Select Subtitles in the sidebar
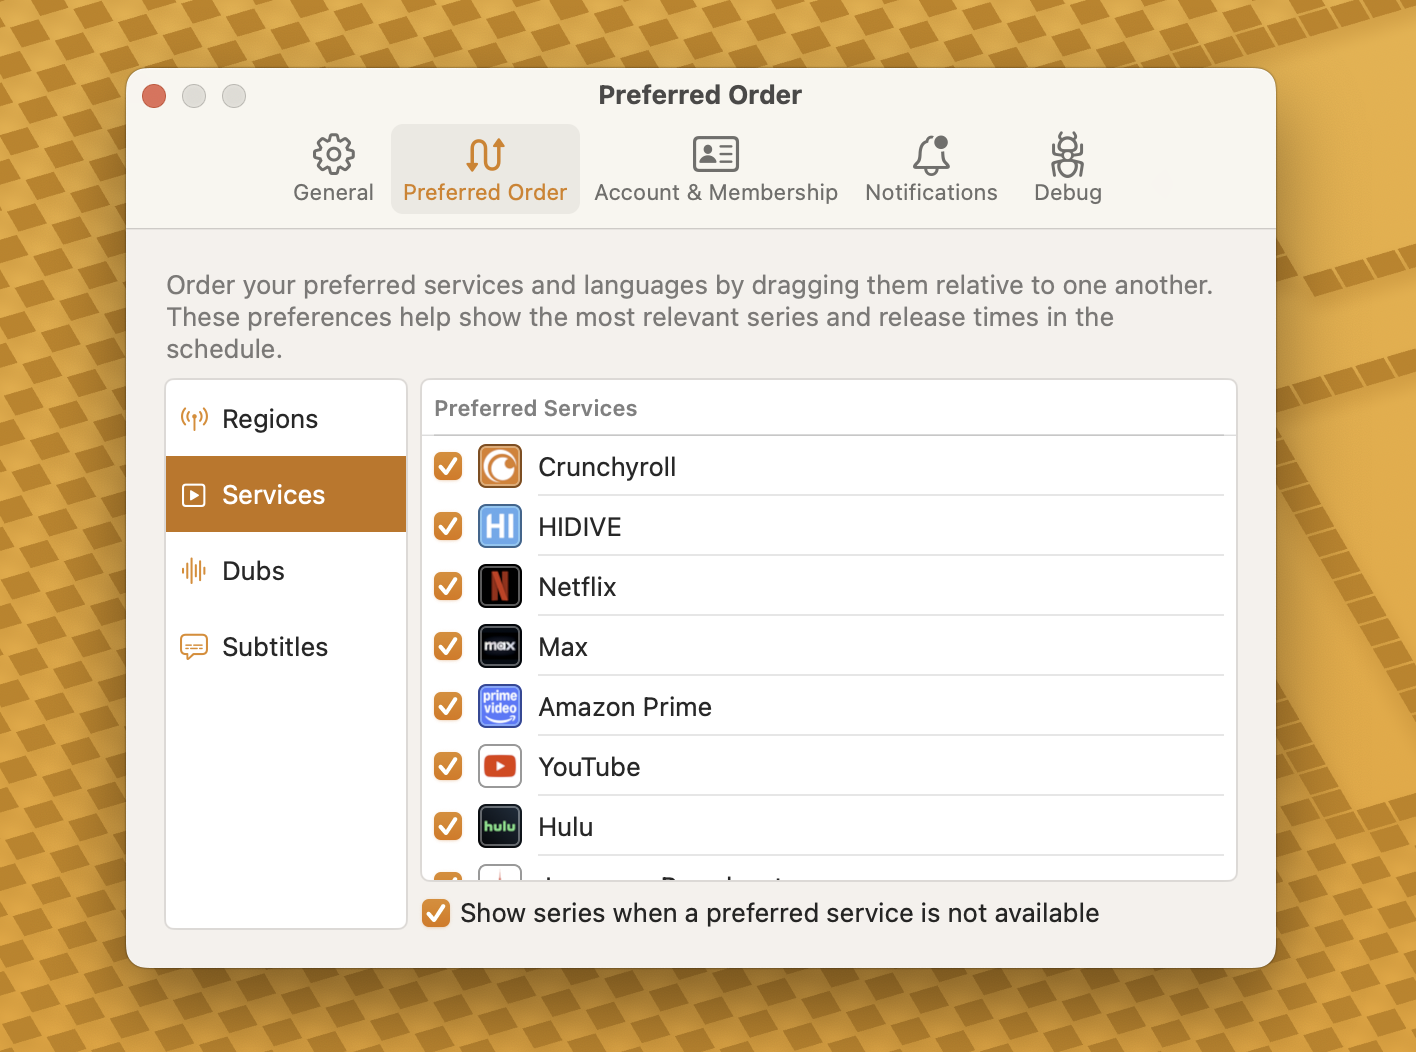 point(286,647)
